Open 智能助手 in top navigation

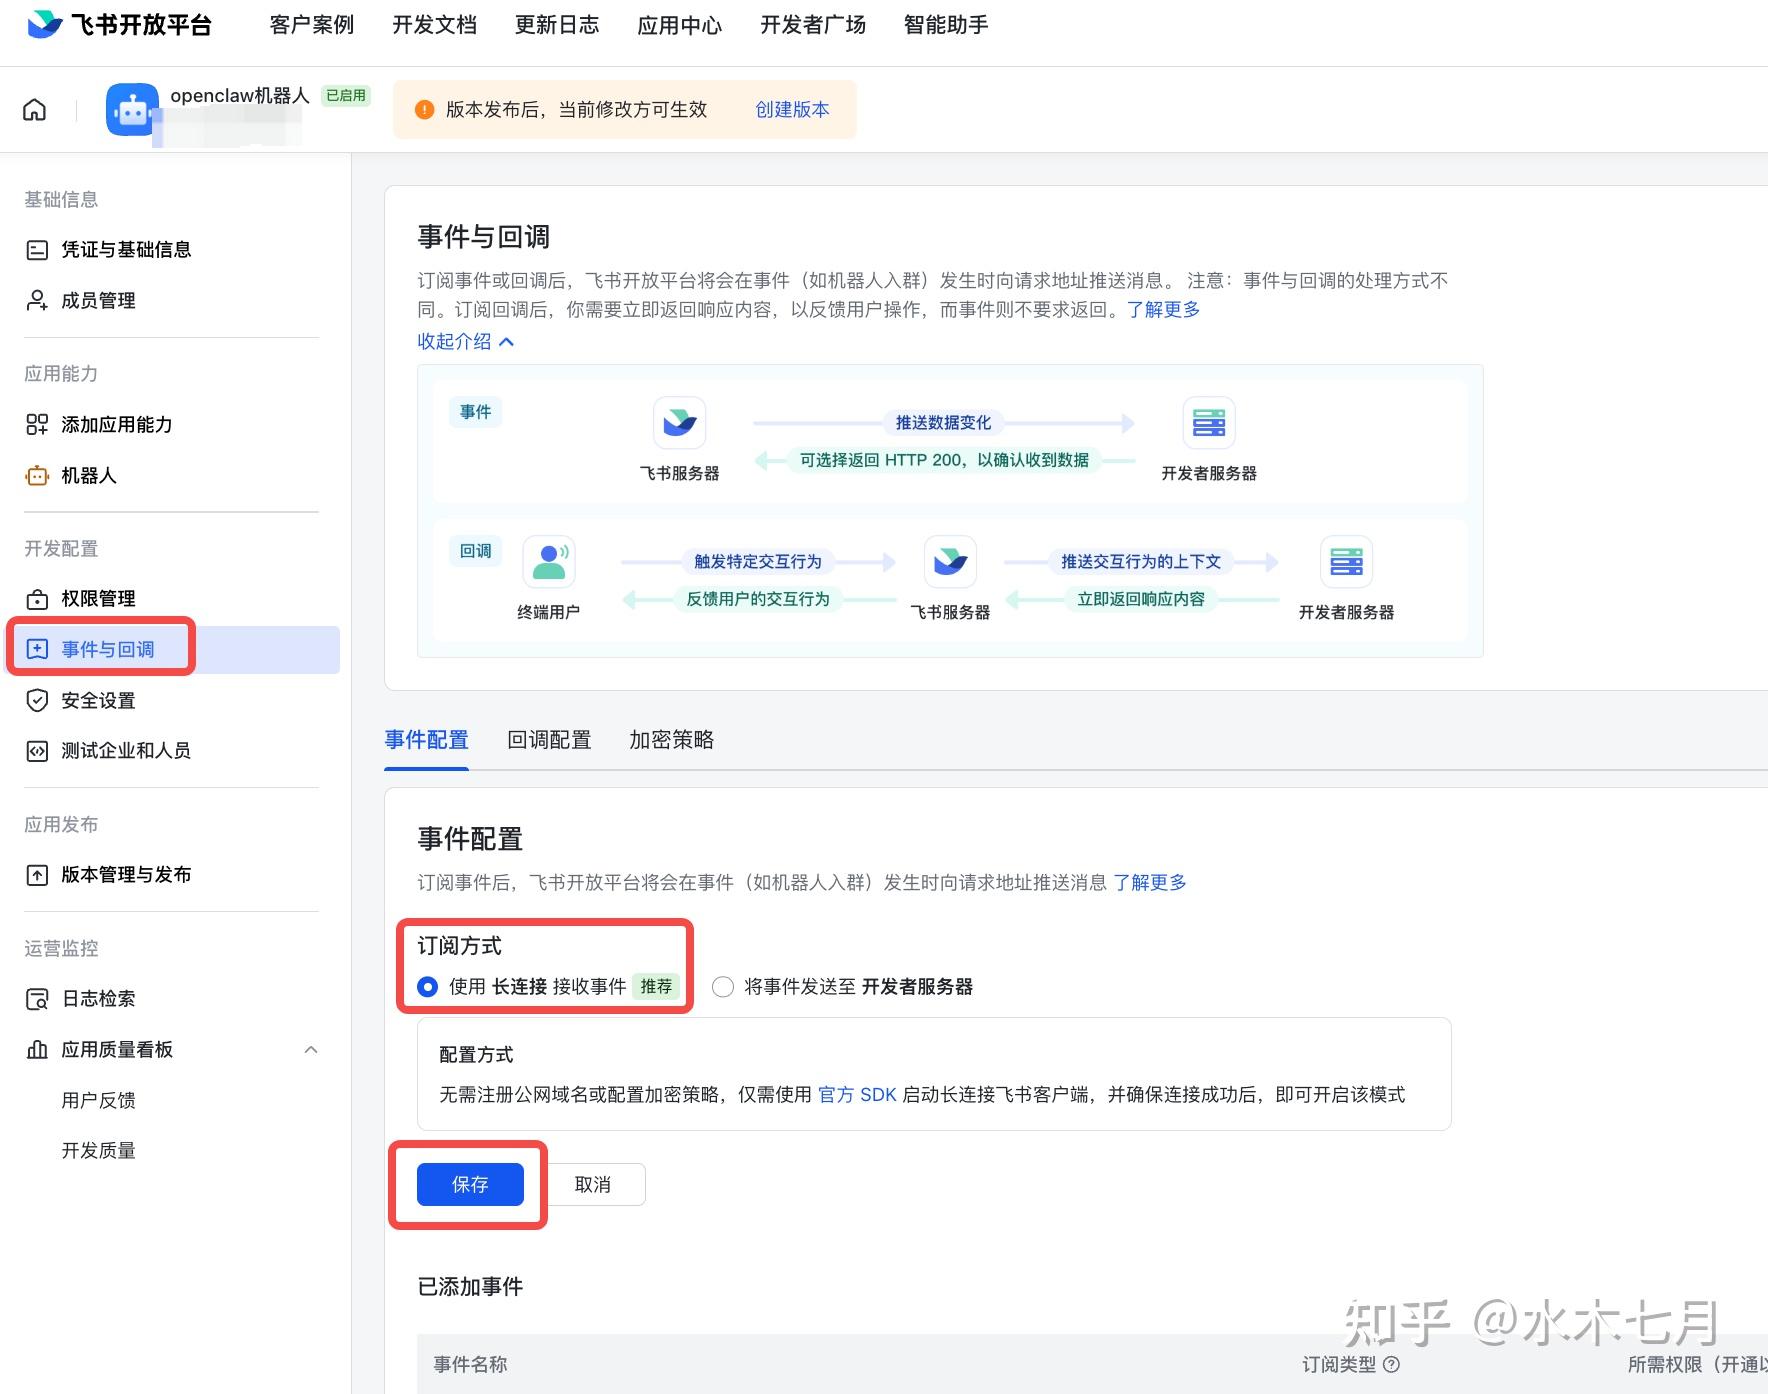coord(946,25)
